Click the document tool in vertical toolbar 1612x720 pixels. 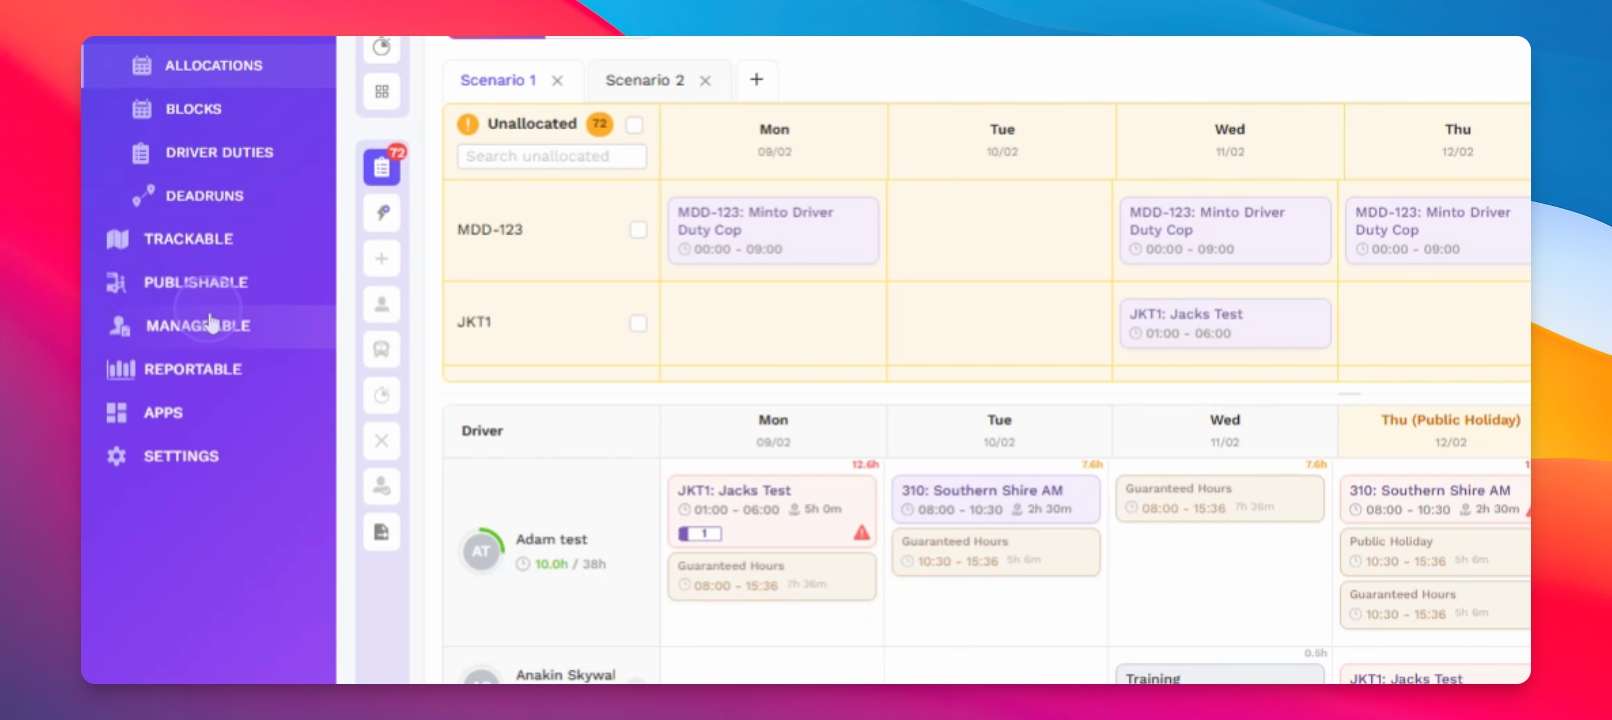pyautogui.click(x=382, y=532)
